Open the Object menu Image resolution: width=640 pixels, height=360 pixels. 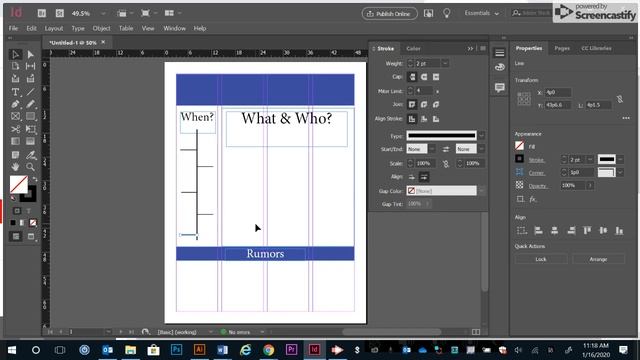(x=101, y=28)
